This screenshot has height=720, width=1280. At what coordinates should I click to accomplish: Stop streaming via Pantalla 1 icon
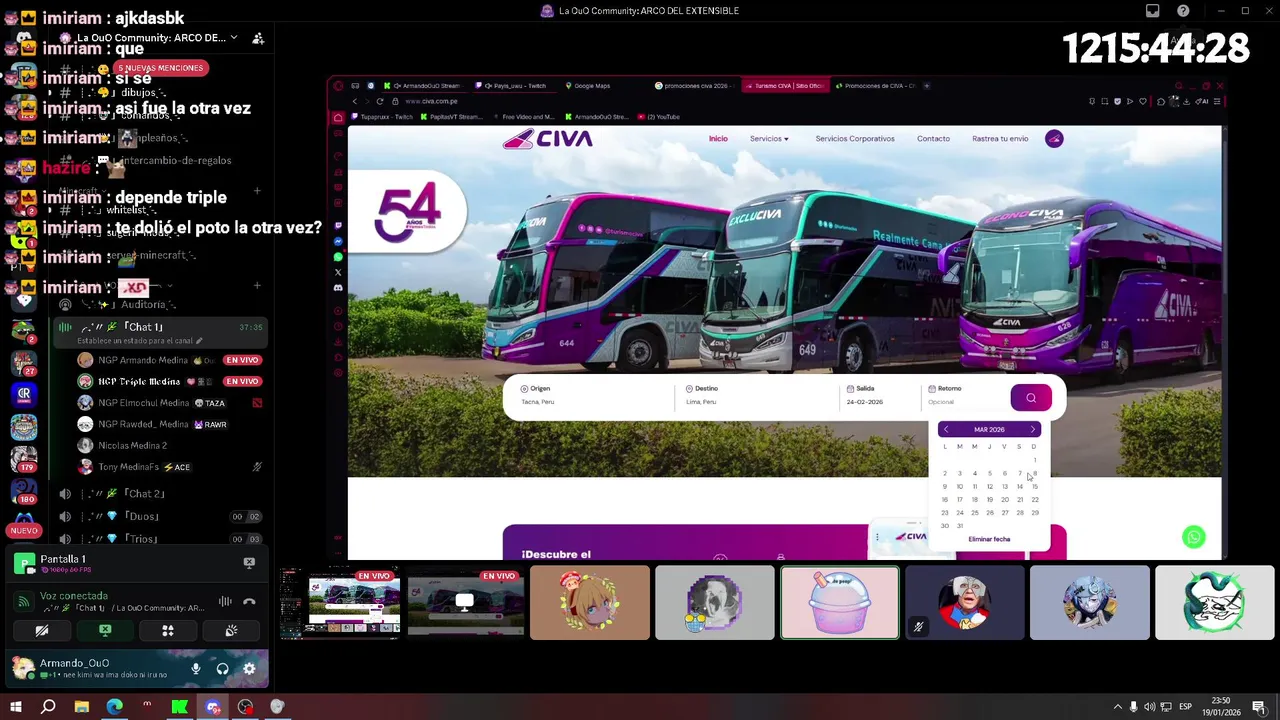[249, 563]
